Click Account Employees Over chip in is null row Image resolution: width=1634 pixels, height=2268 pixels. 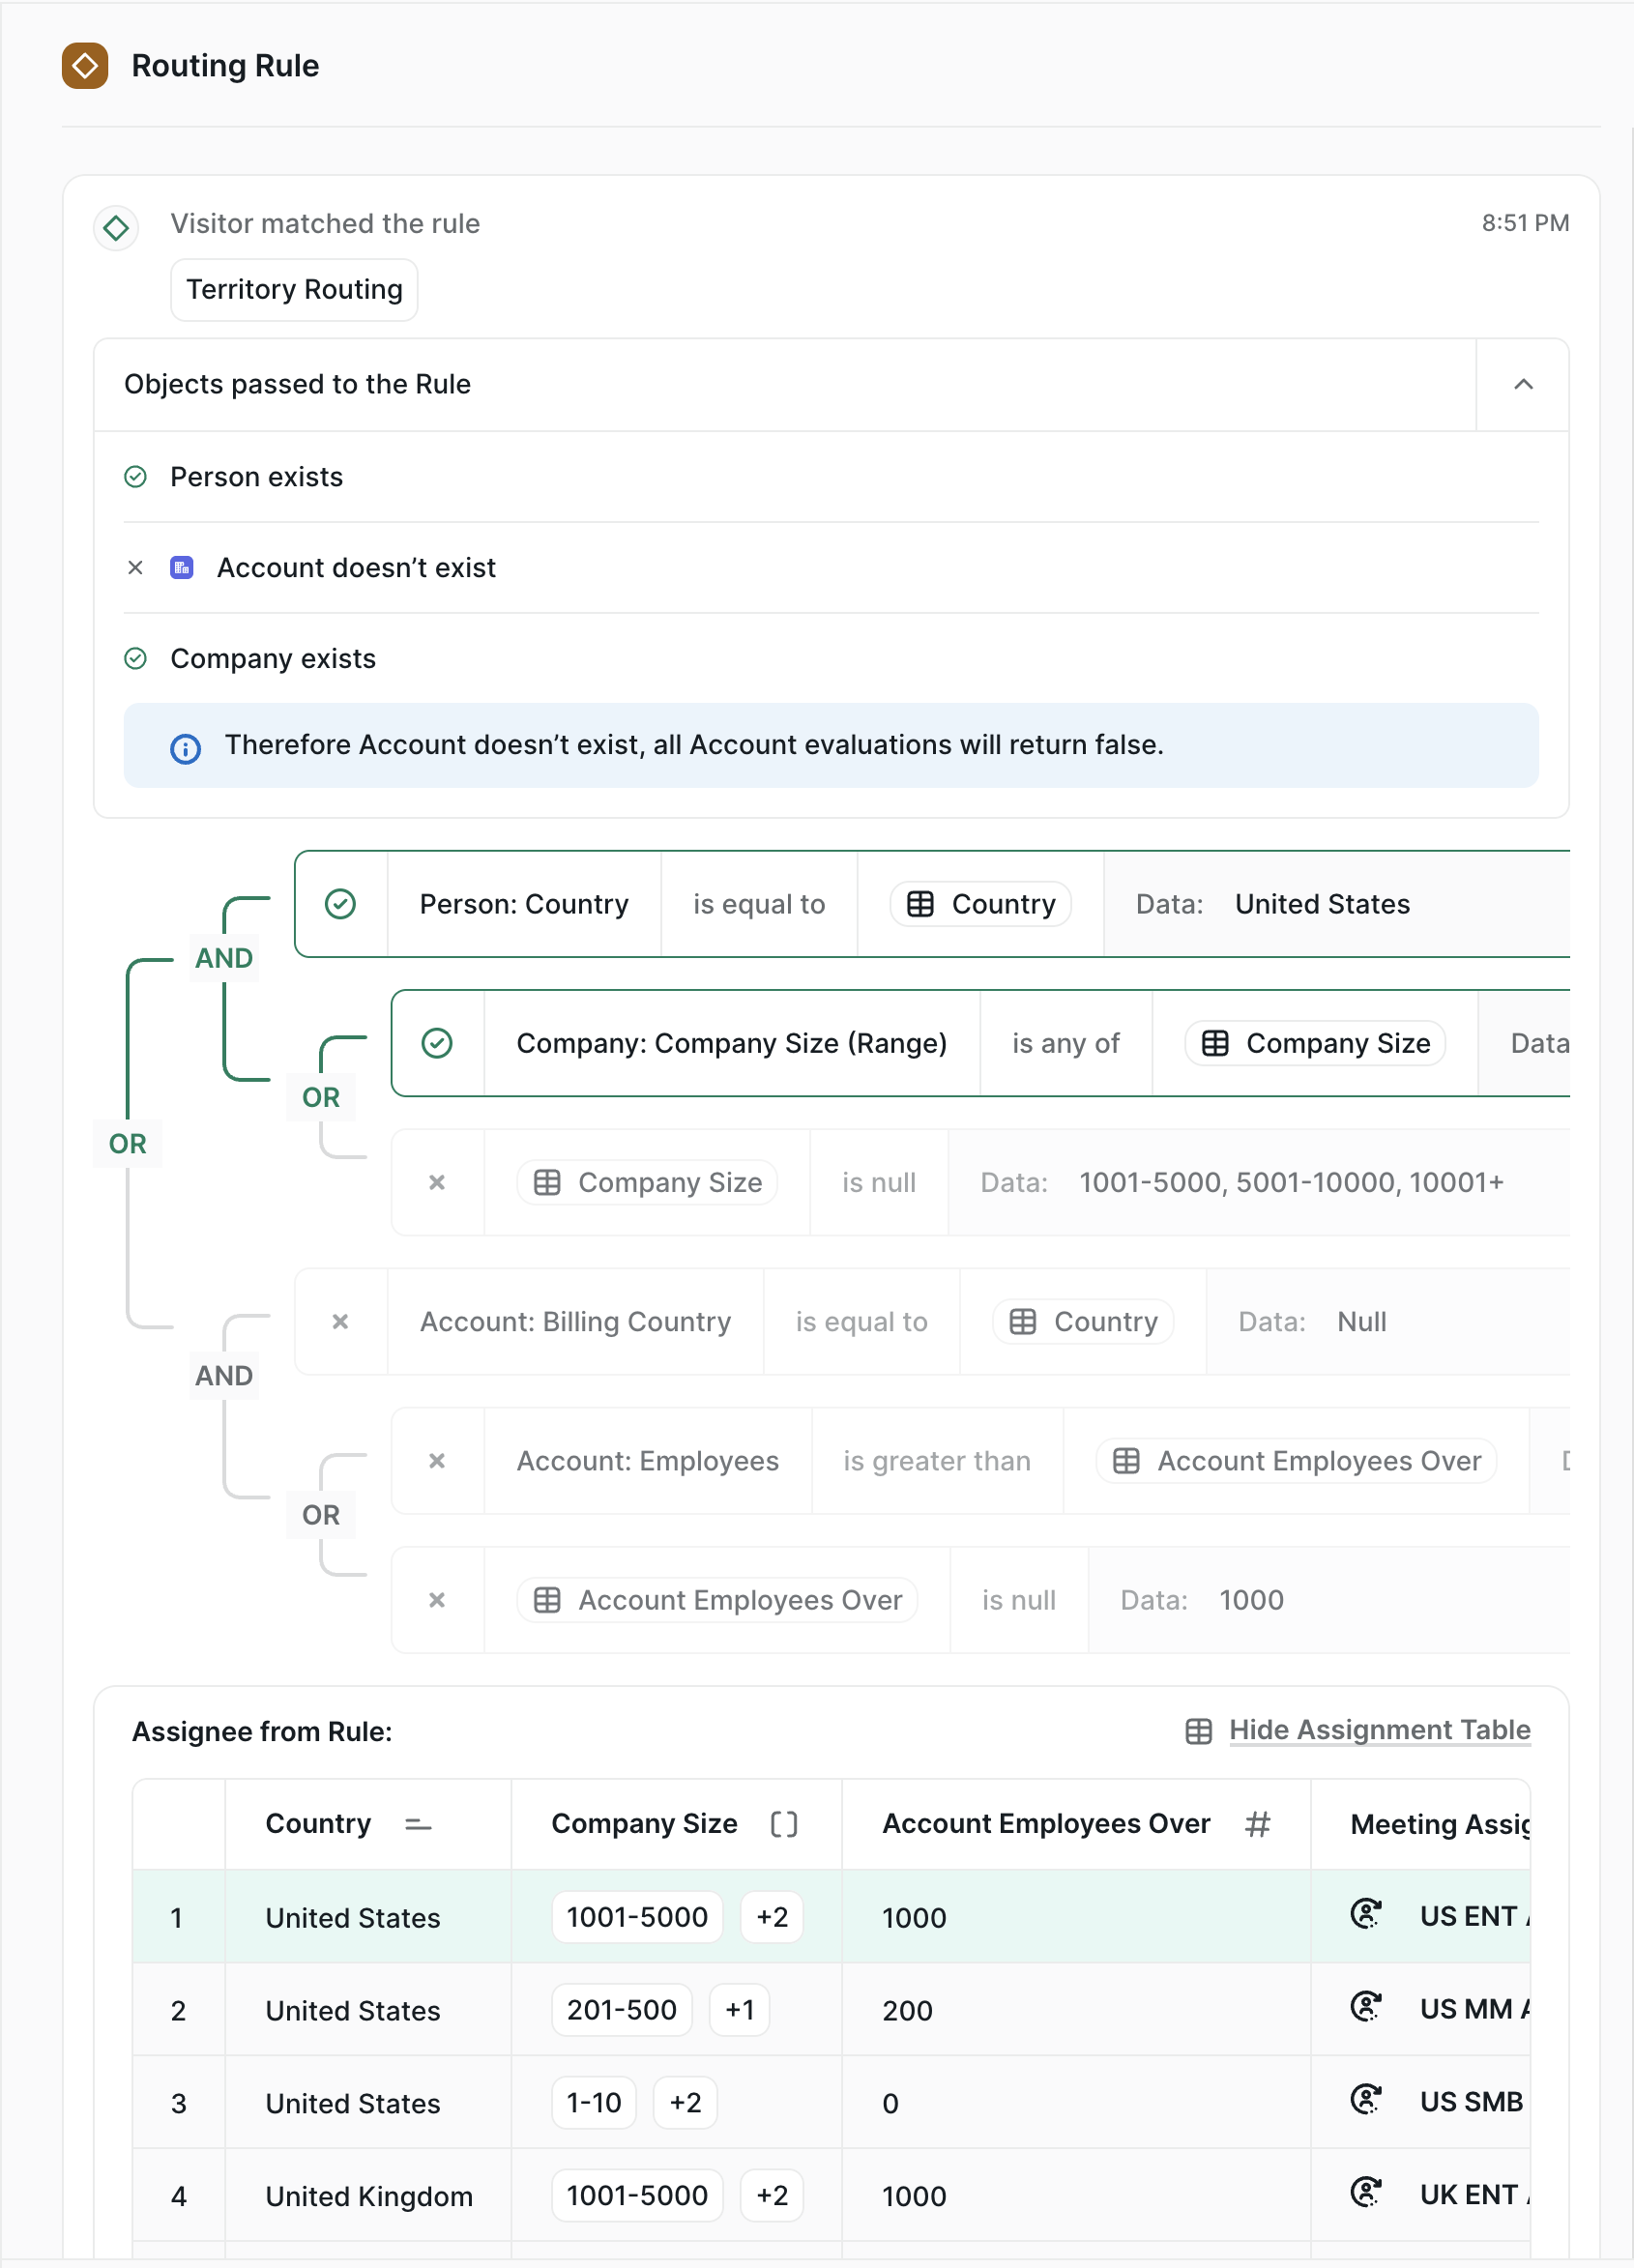[x=717, y=1600]
